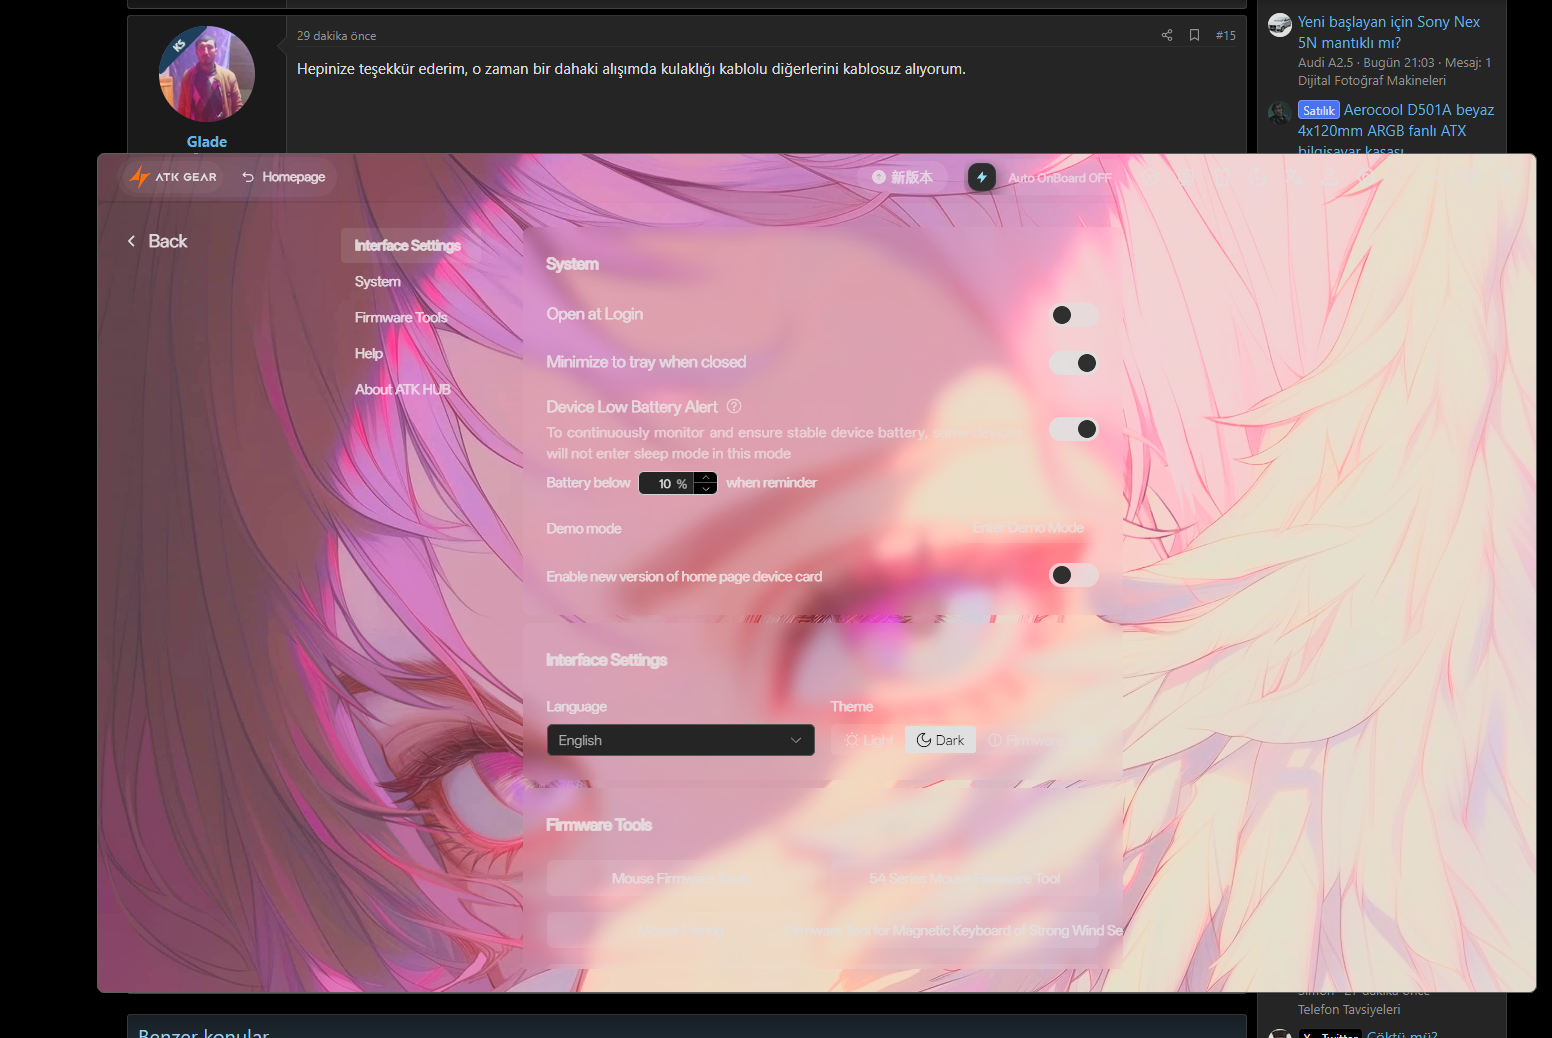Open the Dijital Fotoğraf Makineleri category
This screenshot has width=1552, height=1038.
coord(1372,81)
